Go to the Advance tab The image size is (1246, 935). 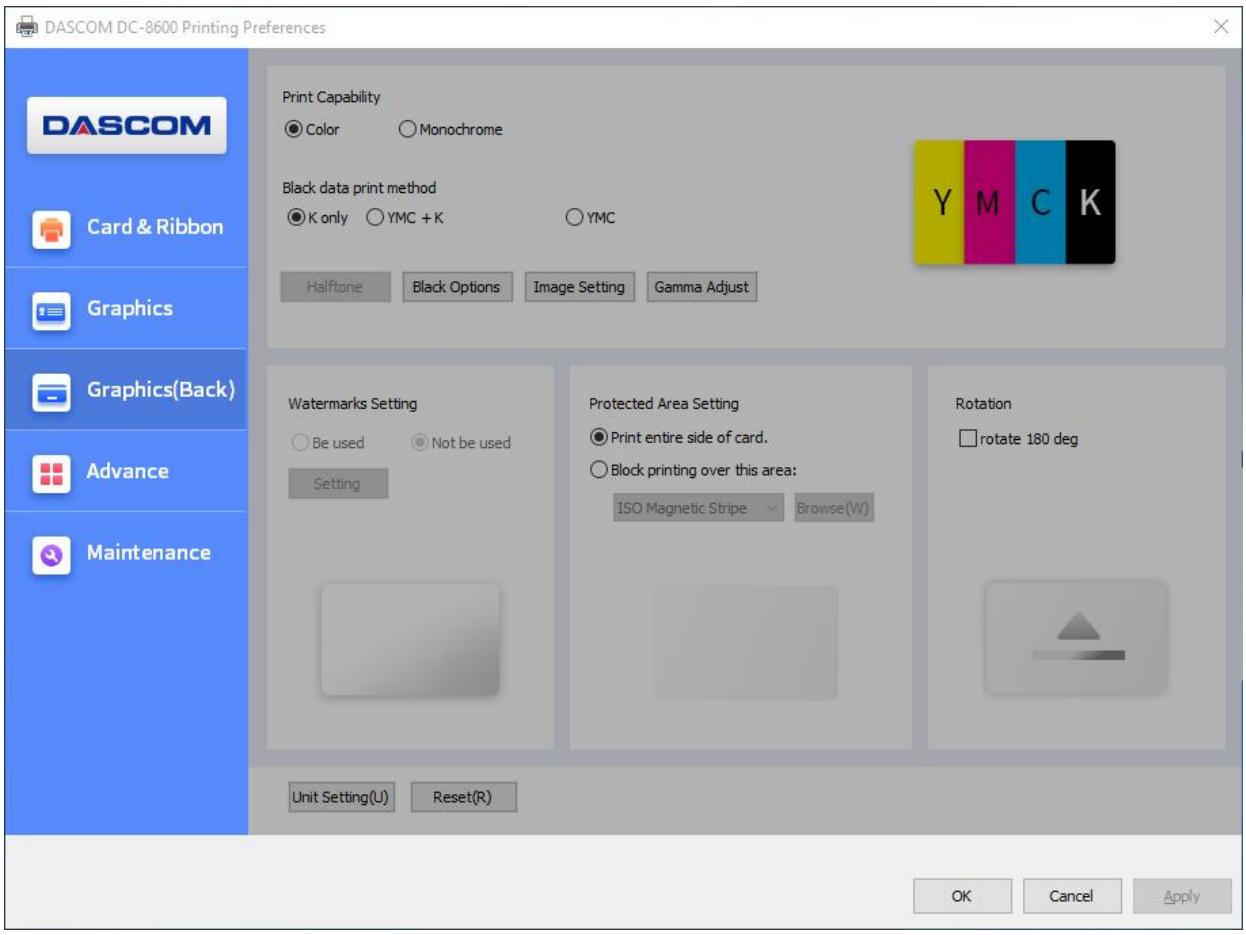[x=126, y=471]
